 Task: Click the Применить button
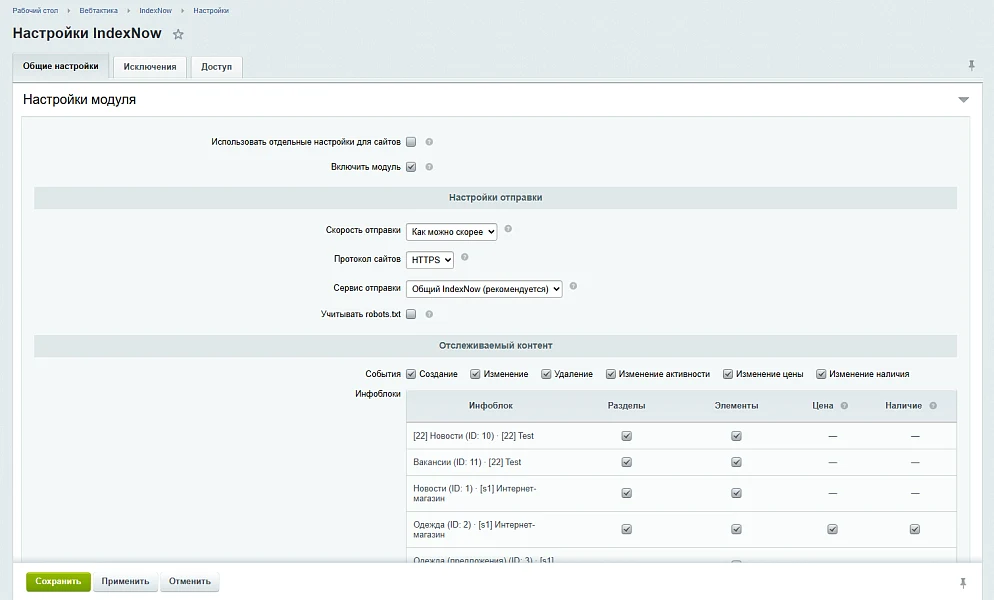point(126,581)
